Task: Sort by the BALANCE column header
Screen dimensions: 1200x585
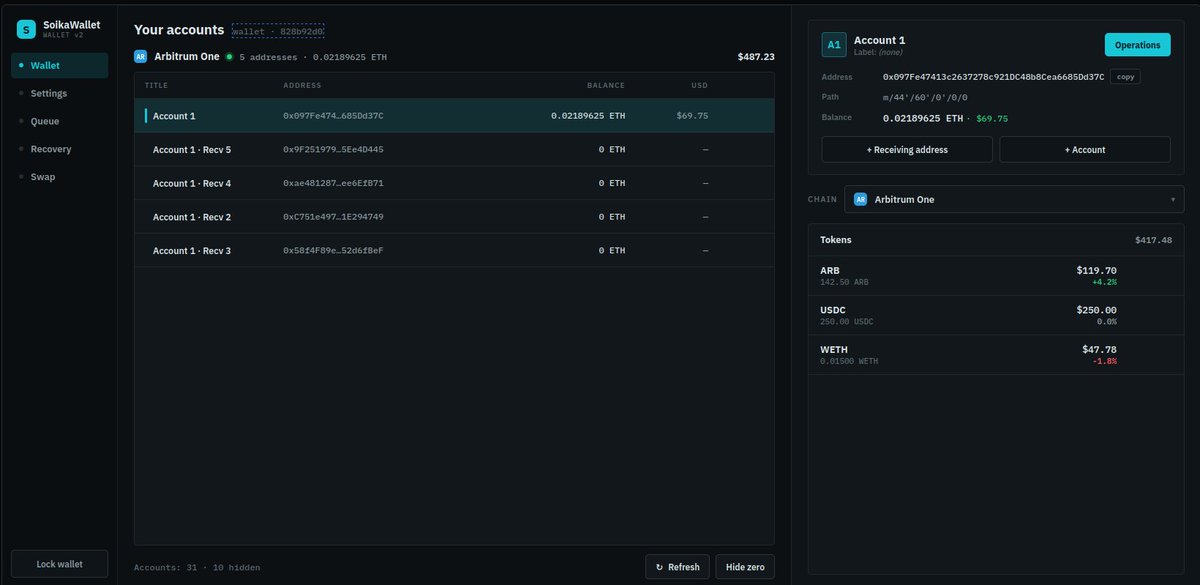Action: tap(606, 86)
